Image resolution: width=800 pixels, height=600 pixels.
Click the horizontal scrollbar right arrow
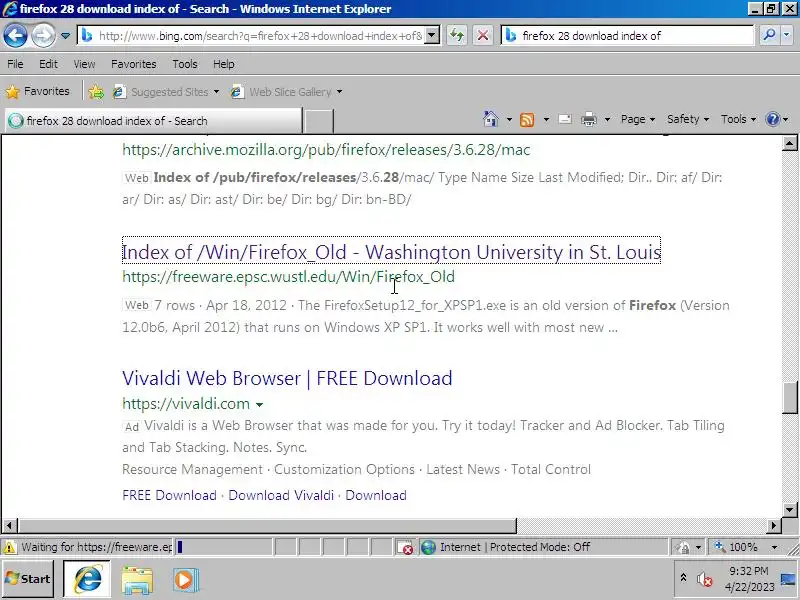coord(774,525)
